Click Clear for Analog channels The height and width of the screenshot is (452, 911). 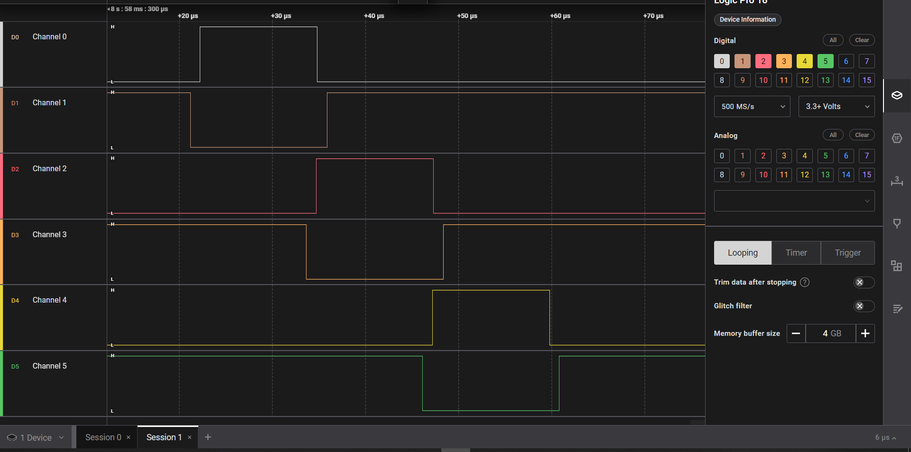[x=862, y=135]
